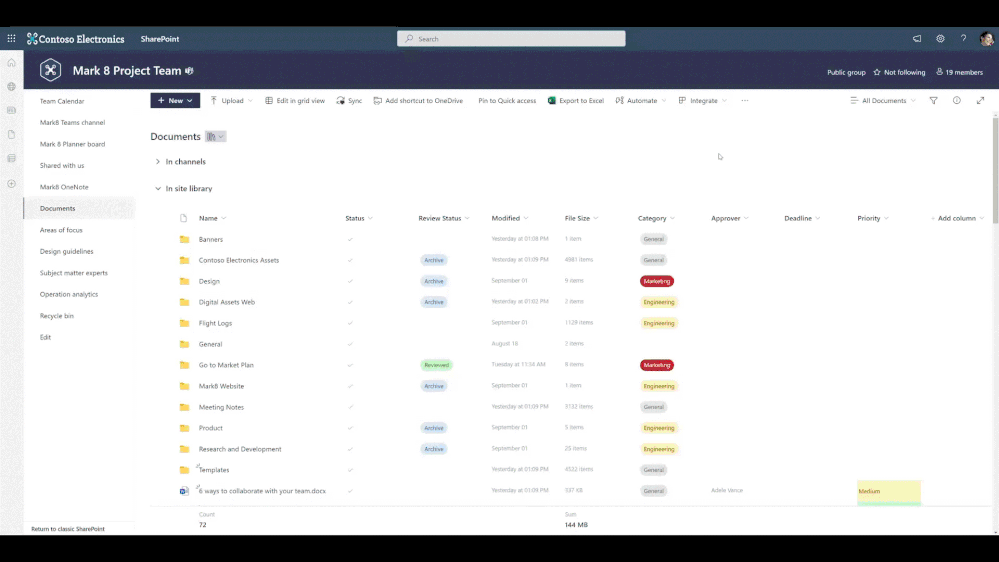Viewport: 999px width, 562px height.
Task: Collapse the In site library section
Action: click(x=157, y=189)
